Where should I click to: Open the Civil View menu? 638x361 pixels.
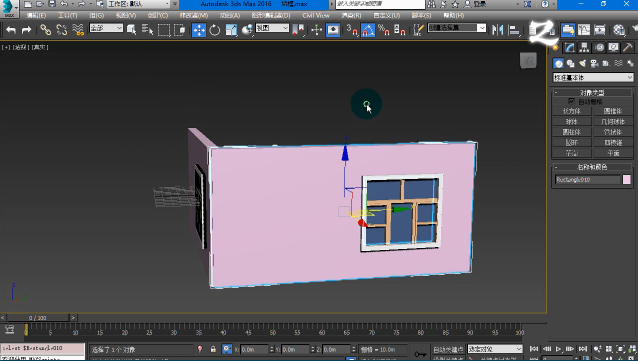pos(316,15)
